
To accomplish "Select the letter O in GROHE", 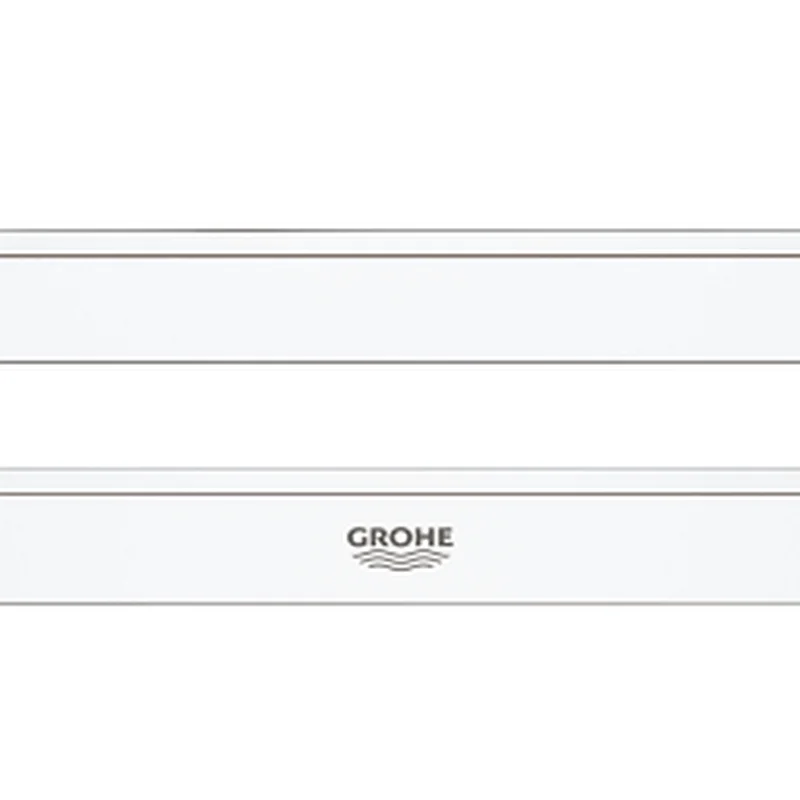I will click(401, 538).
